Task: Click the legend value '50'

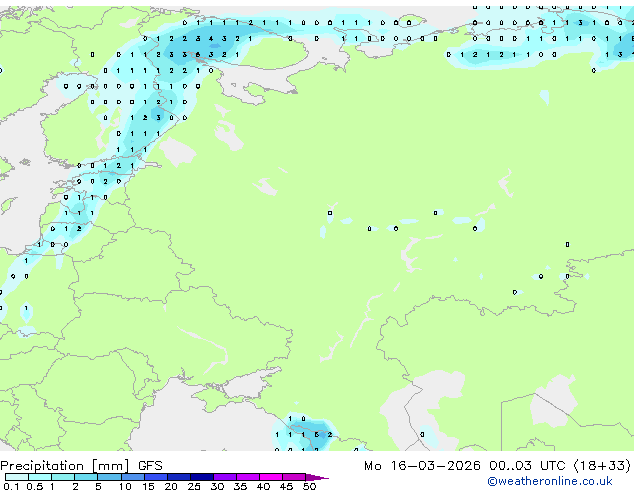Action: (x=309, y=486)
